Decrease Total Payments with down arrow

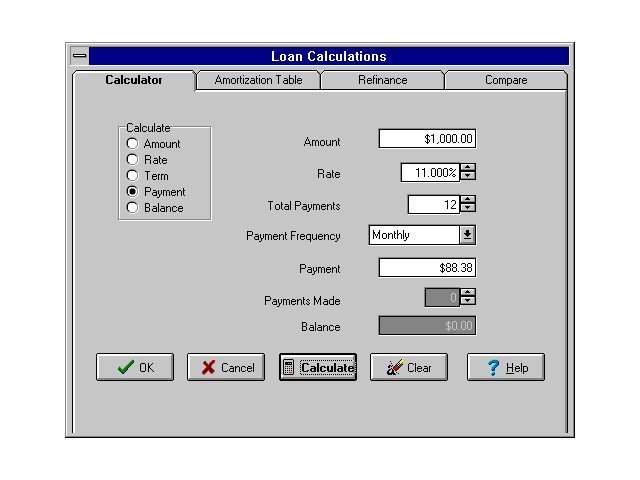468,209
